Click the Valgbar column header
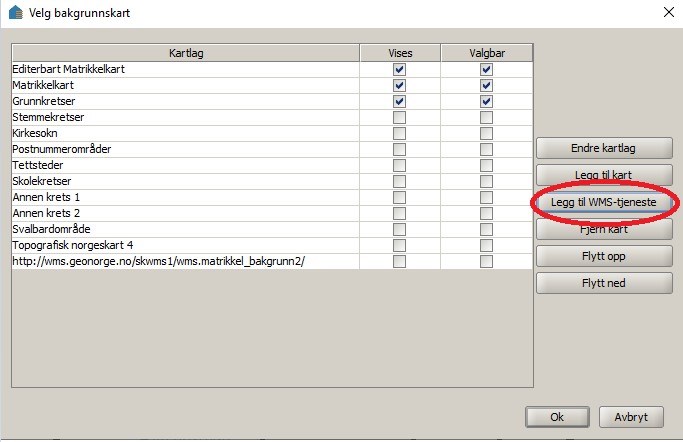Image resolution: width=683 pixels, height=442 pixels. 486,53
